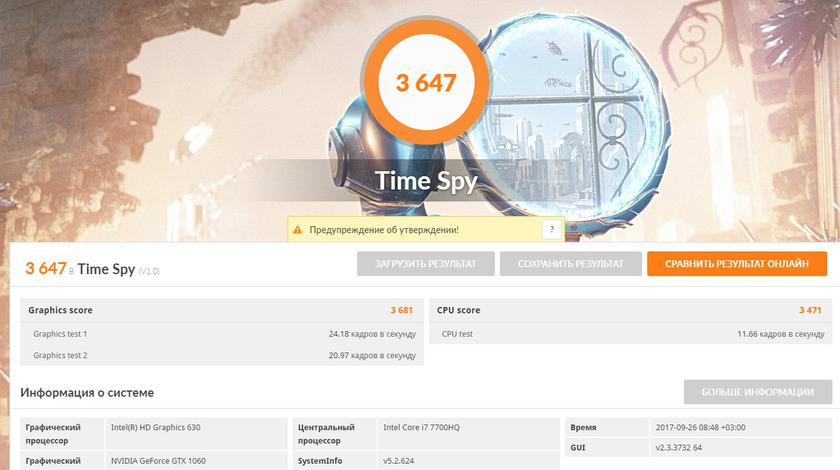Select the Intel(R) HD Graphics 630 entry
The width and height of the screenshot is (840, 470).
(x=154, y=427)
